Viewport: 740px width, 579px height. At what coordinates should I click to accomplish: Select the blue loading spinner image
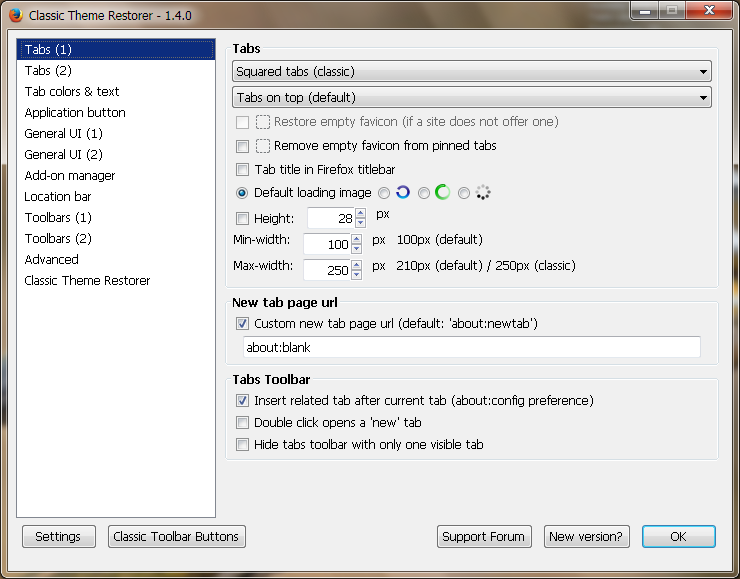[x=403, y=193]
